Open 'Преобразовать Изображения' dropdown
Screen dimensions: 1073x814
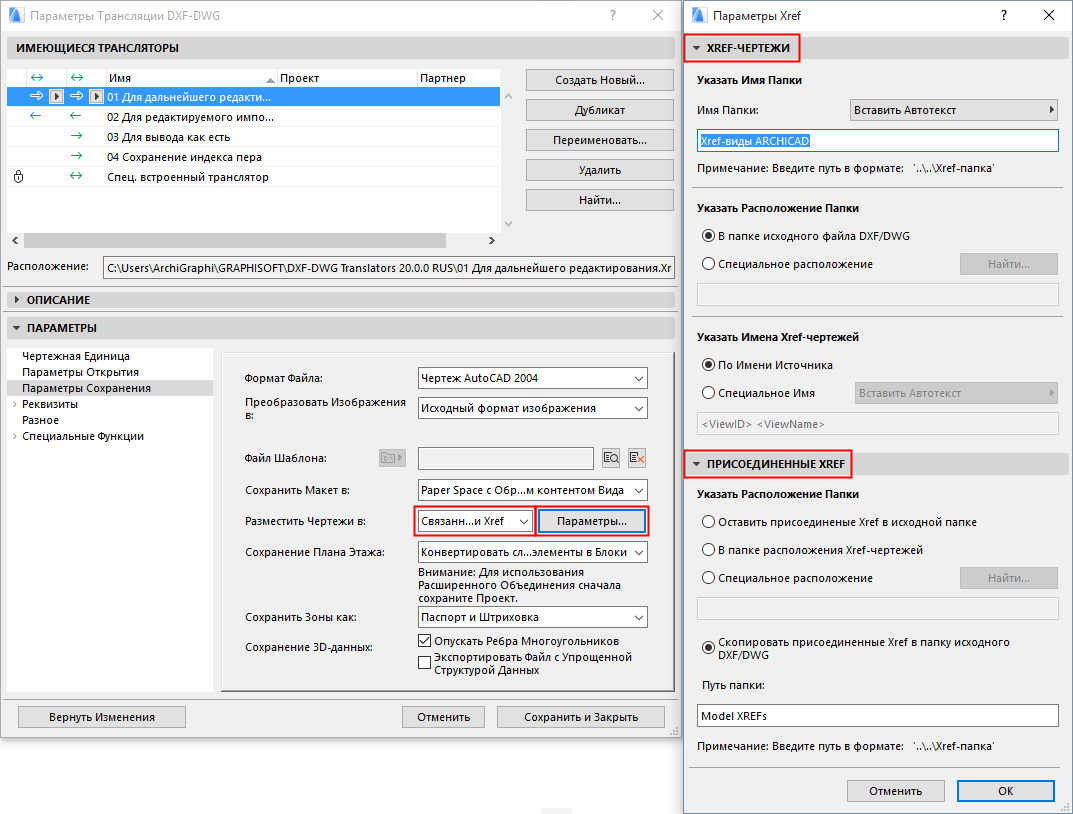tap(532, 408)
